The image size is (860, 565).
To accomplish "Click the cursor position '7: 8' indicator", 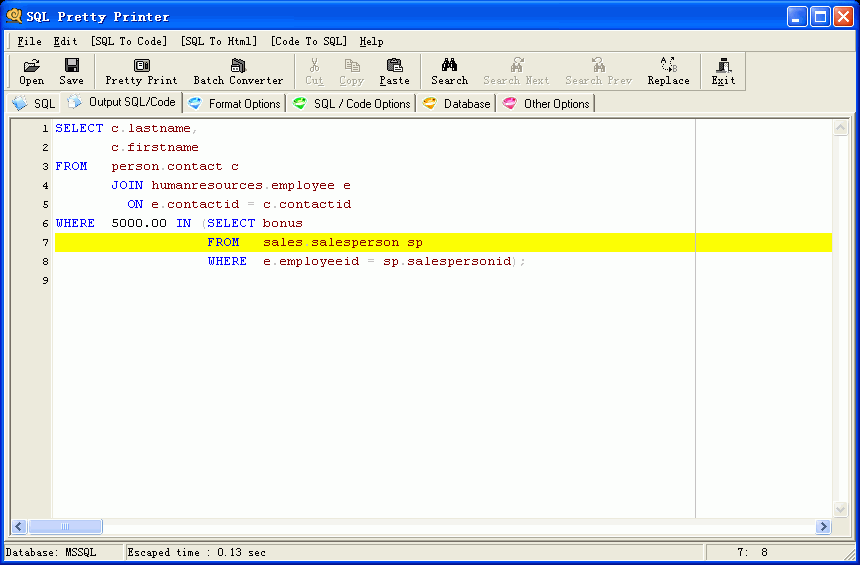I will point(752,552).
